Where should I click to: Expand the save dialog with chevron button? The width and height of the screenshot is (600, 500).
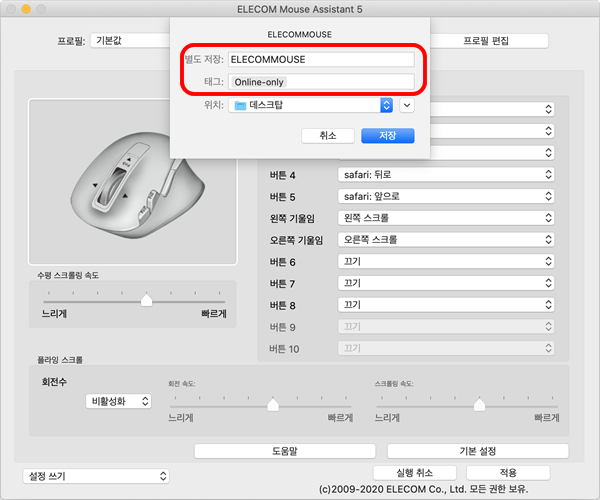407,105
